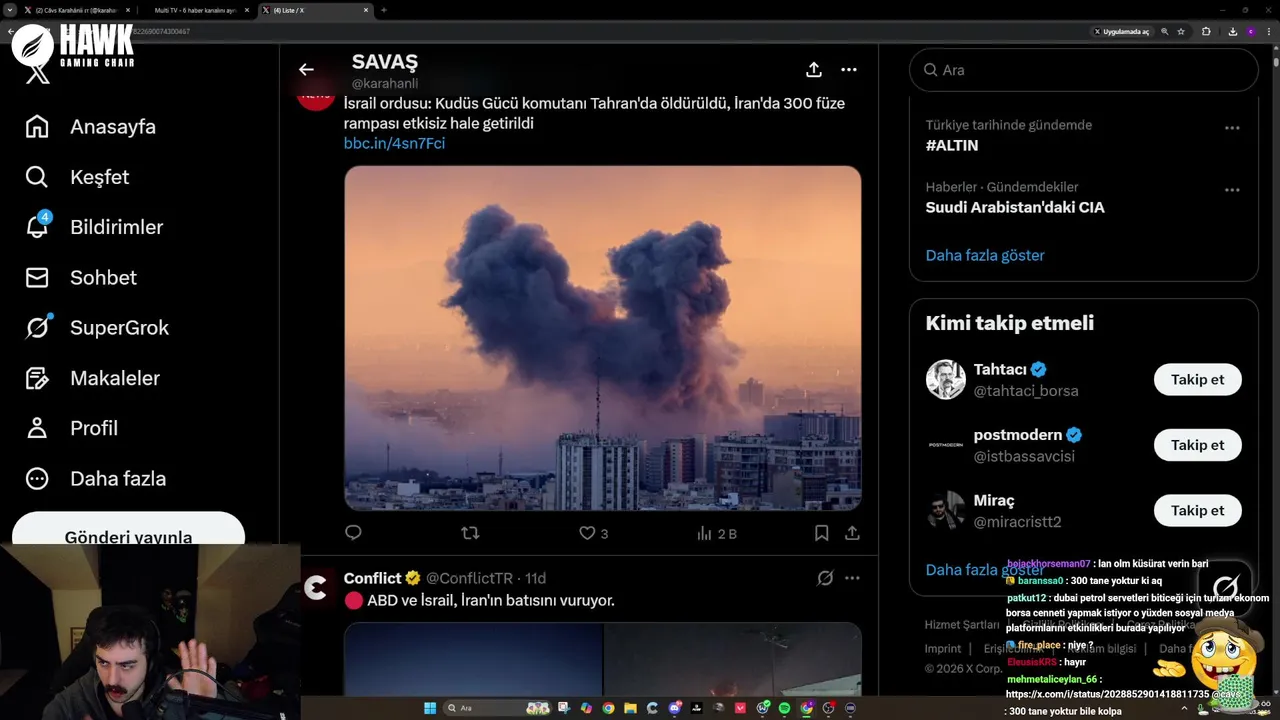Repost the İsrail ordusu post

tap(470, 533)
